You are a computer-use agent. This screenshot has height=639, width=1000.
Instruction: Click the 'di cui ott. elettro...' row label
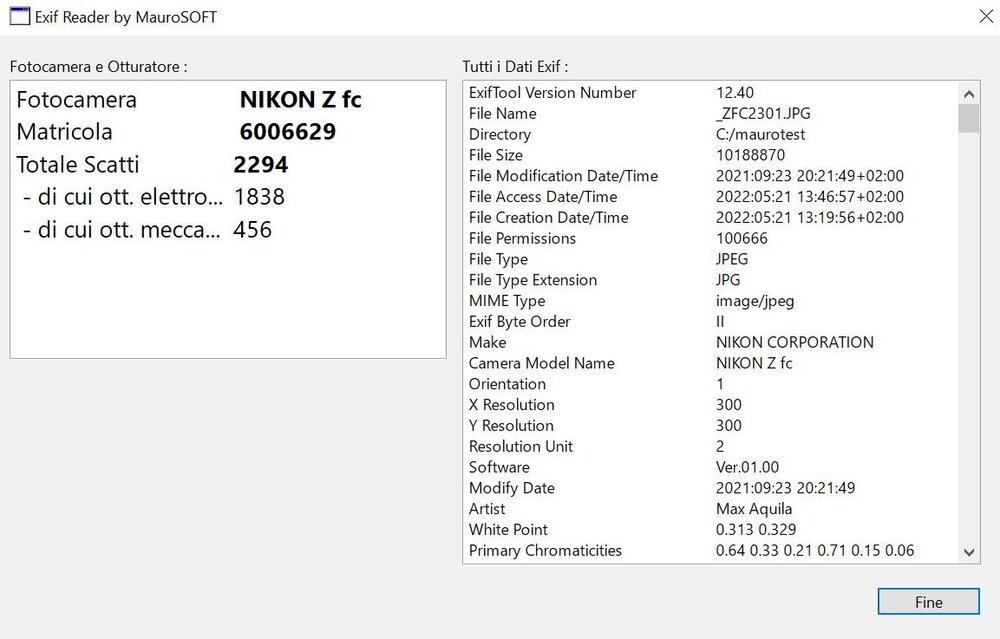click(x=122, y=197)
